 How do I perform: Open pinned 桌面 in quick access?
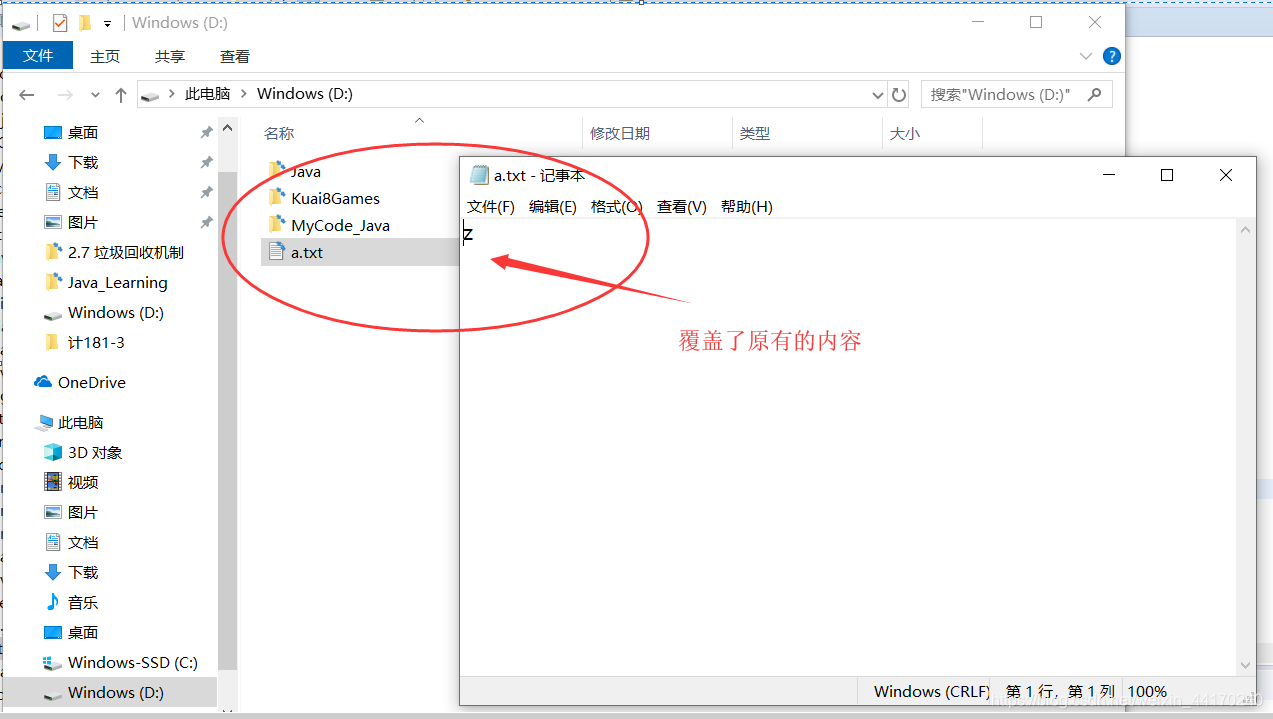[x=82, y=132]
